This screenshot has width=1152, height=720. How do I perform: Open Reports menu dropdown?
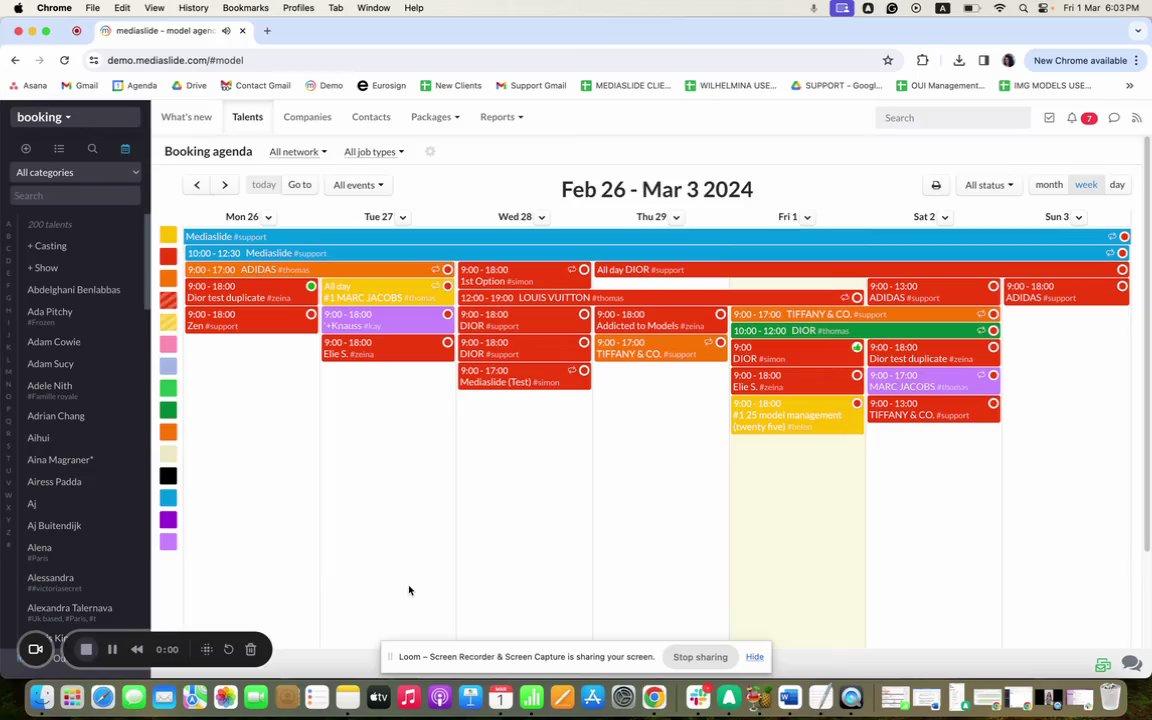tap(502, 117)
